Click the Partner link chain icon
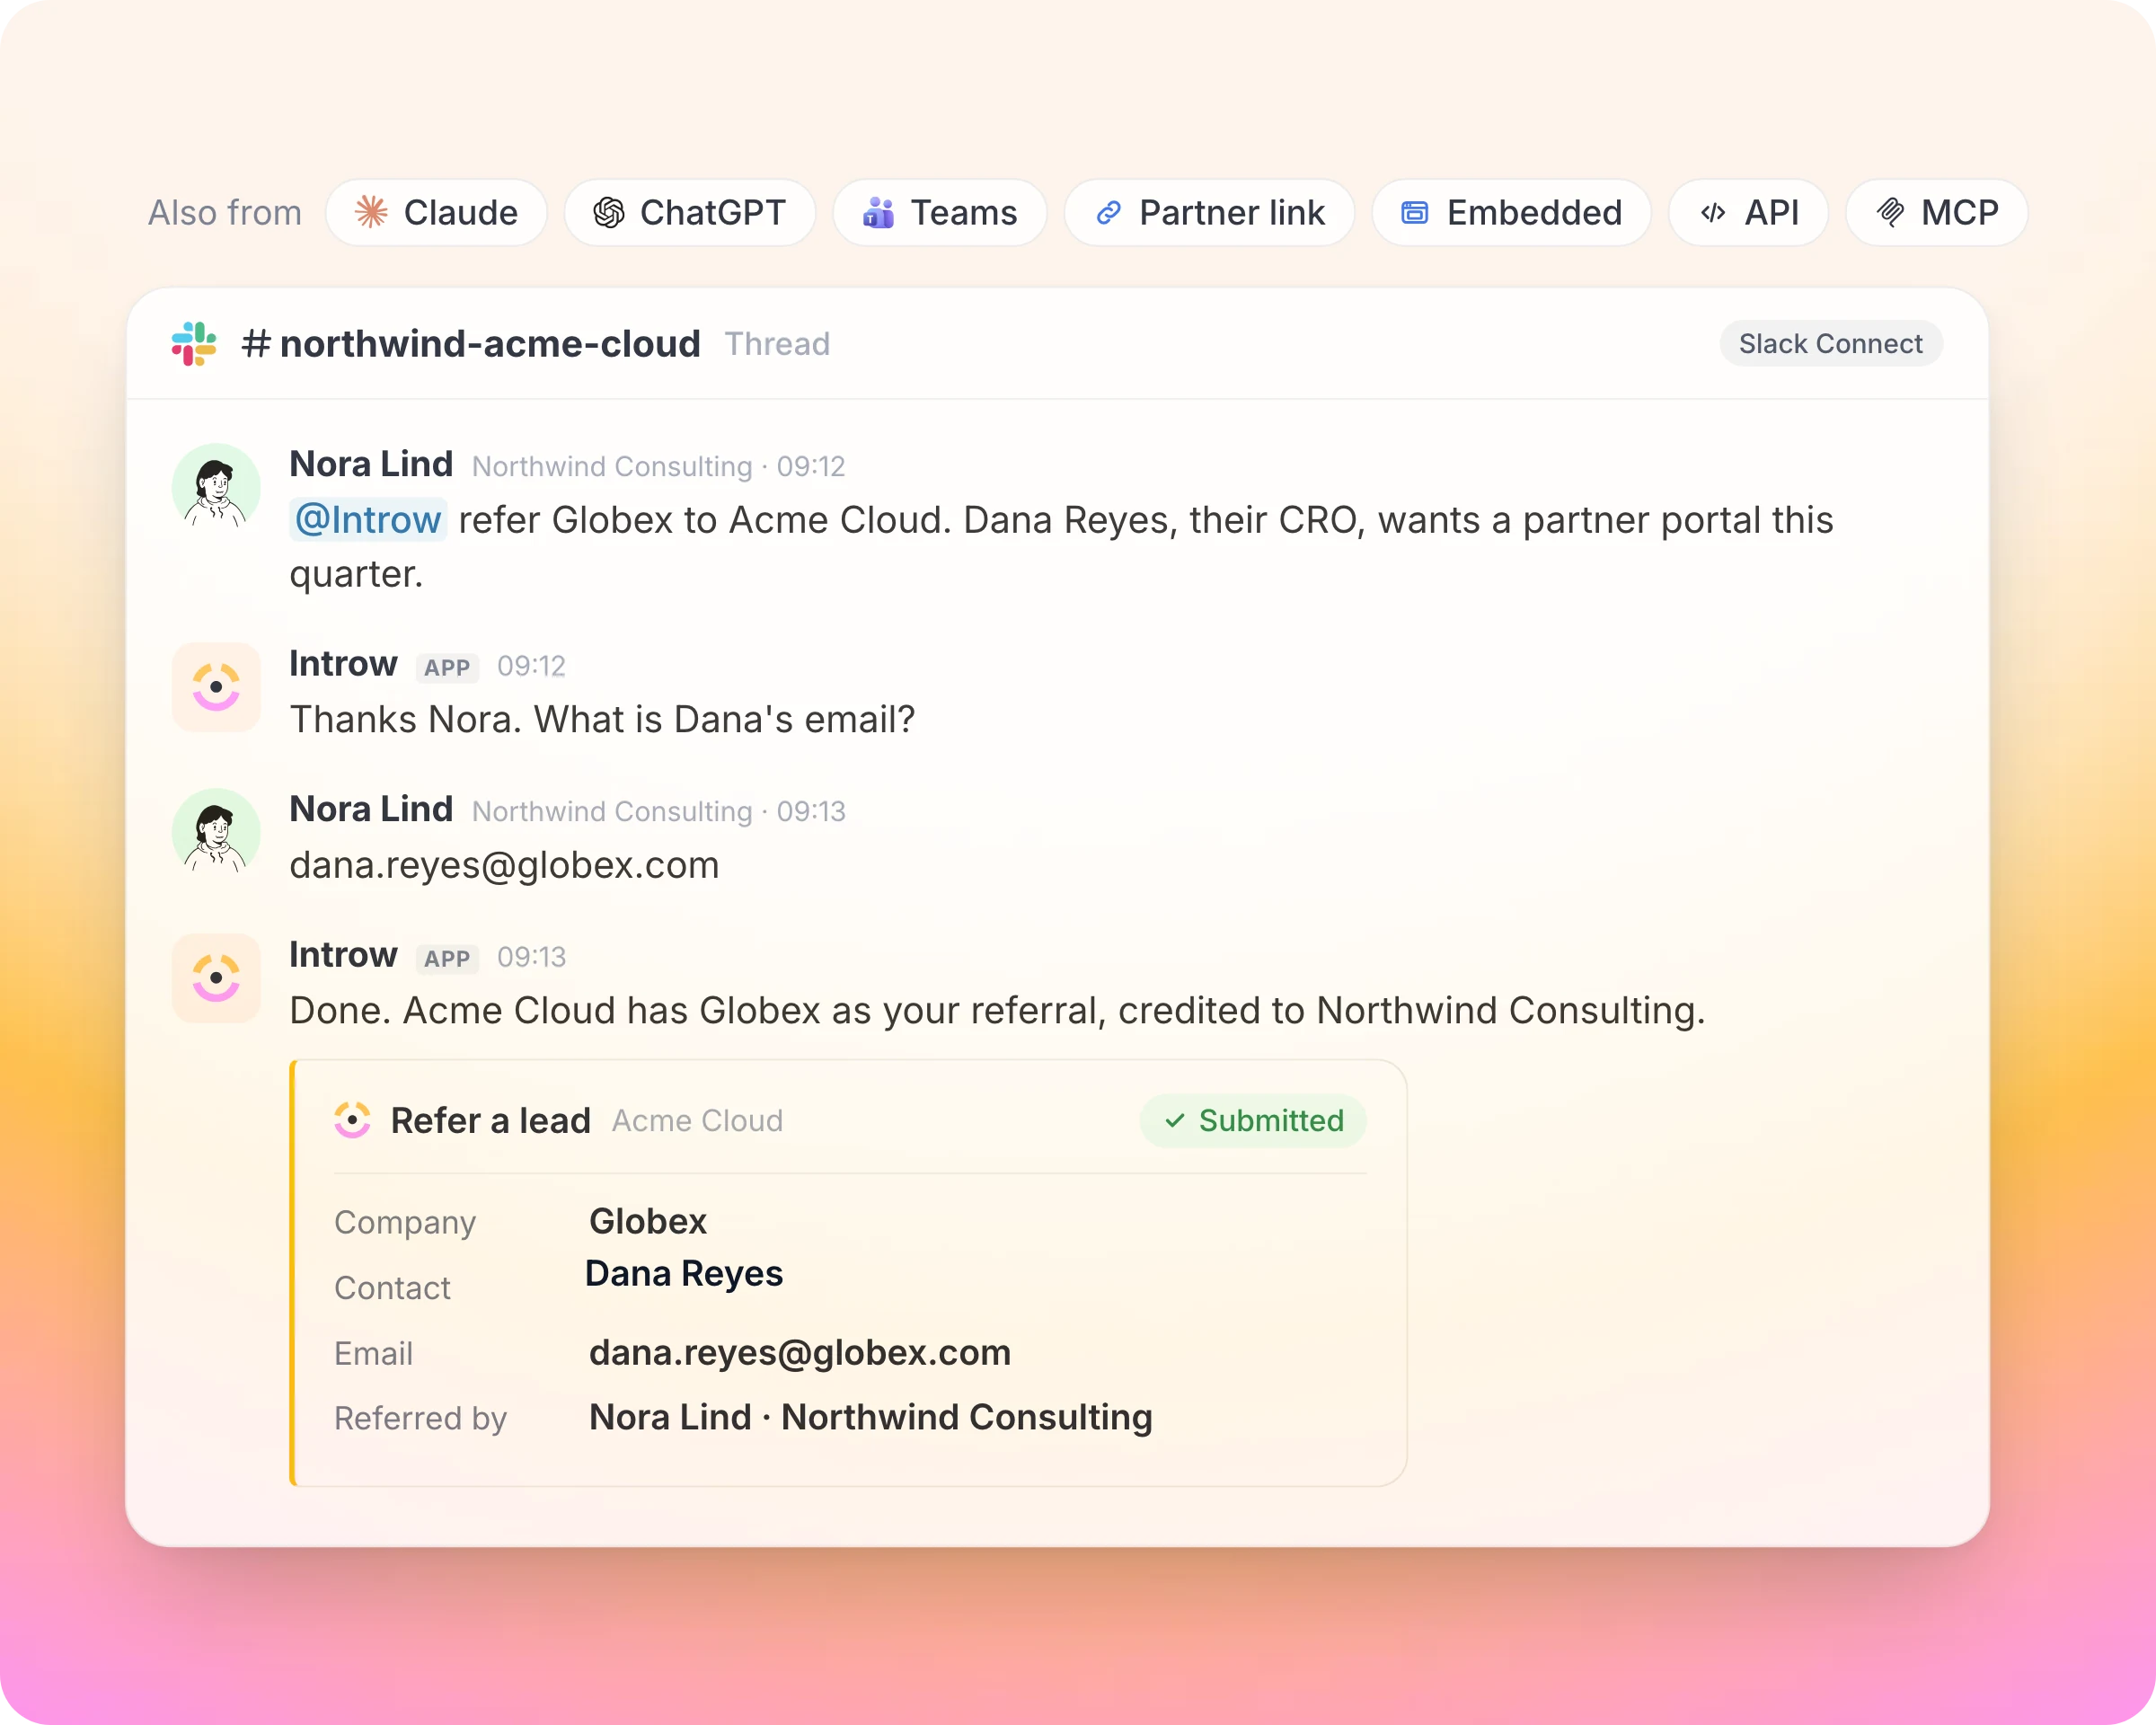This screenshot has height=1725, width=2156. point(1108,212)
